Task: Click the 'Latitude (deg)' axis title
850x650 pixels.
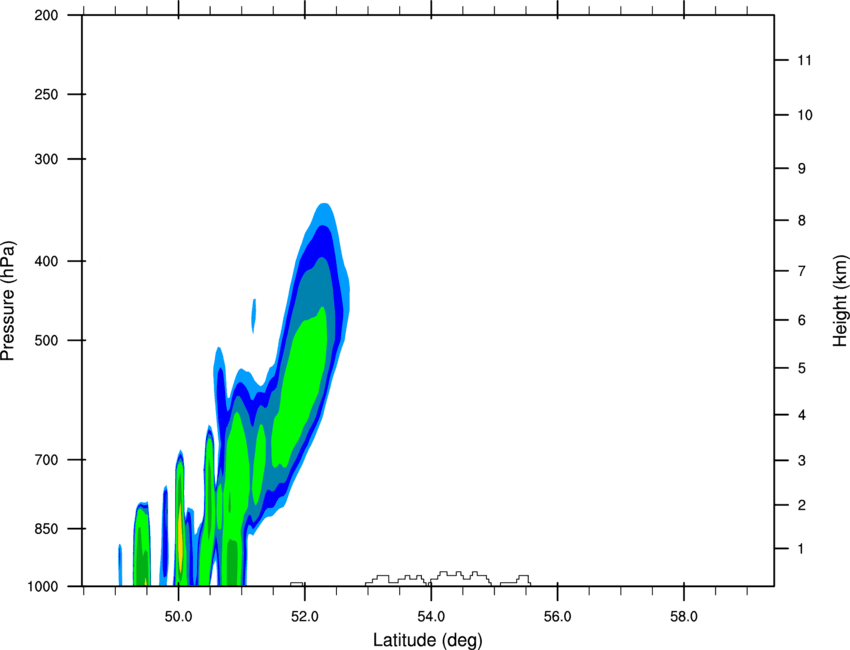Action: coord(427,640)
